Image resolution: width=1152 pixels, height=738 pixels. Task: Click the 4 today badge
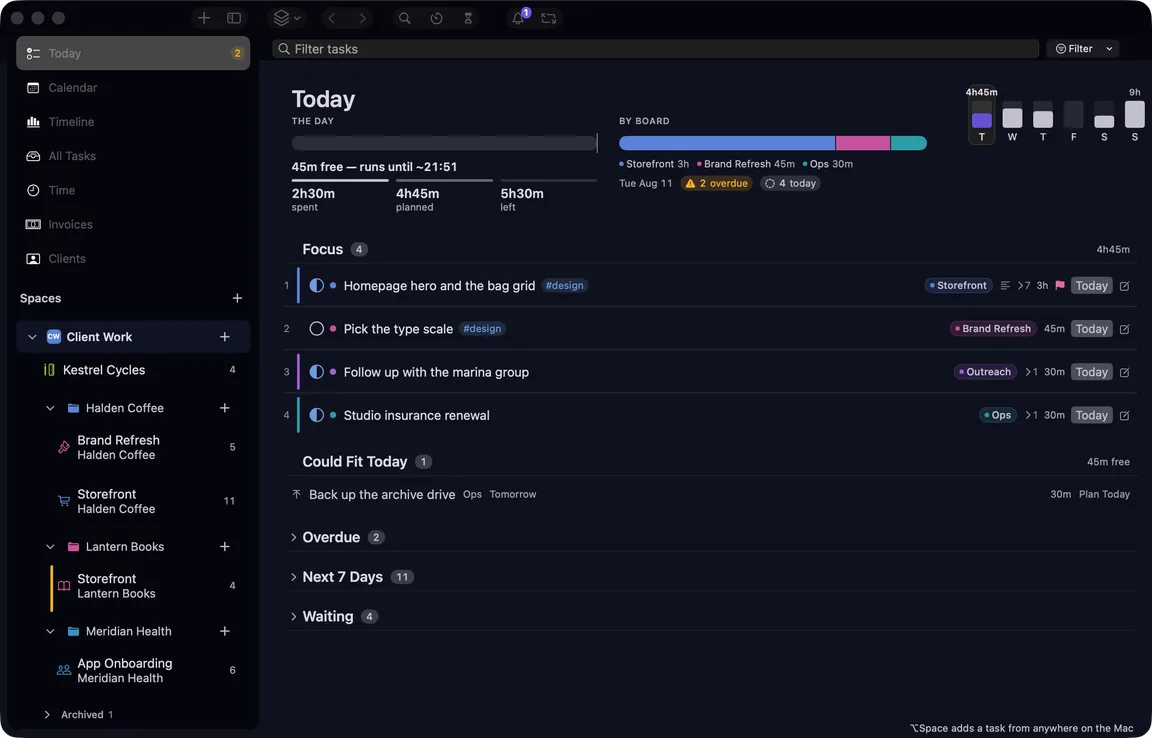(x=791, y=183)
